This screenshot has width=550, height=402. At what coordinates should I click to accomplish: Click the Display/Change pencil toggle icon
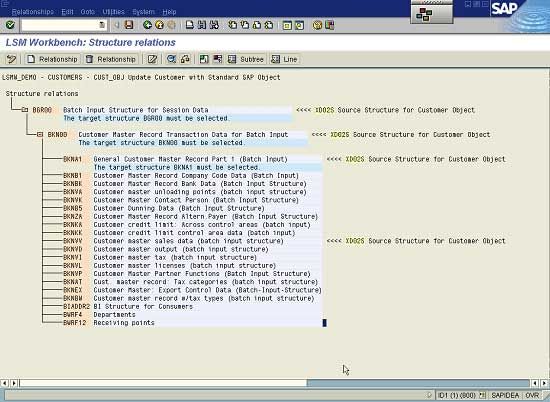(11, 59)
